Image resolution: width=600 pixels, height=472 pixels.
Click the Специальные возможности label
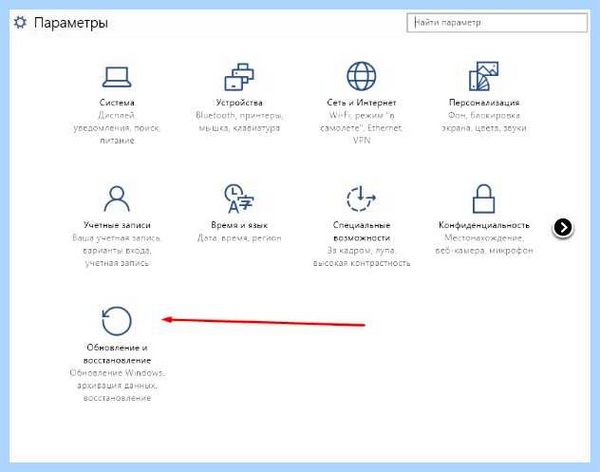361,231
